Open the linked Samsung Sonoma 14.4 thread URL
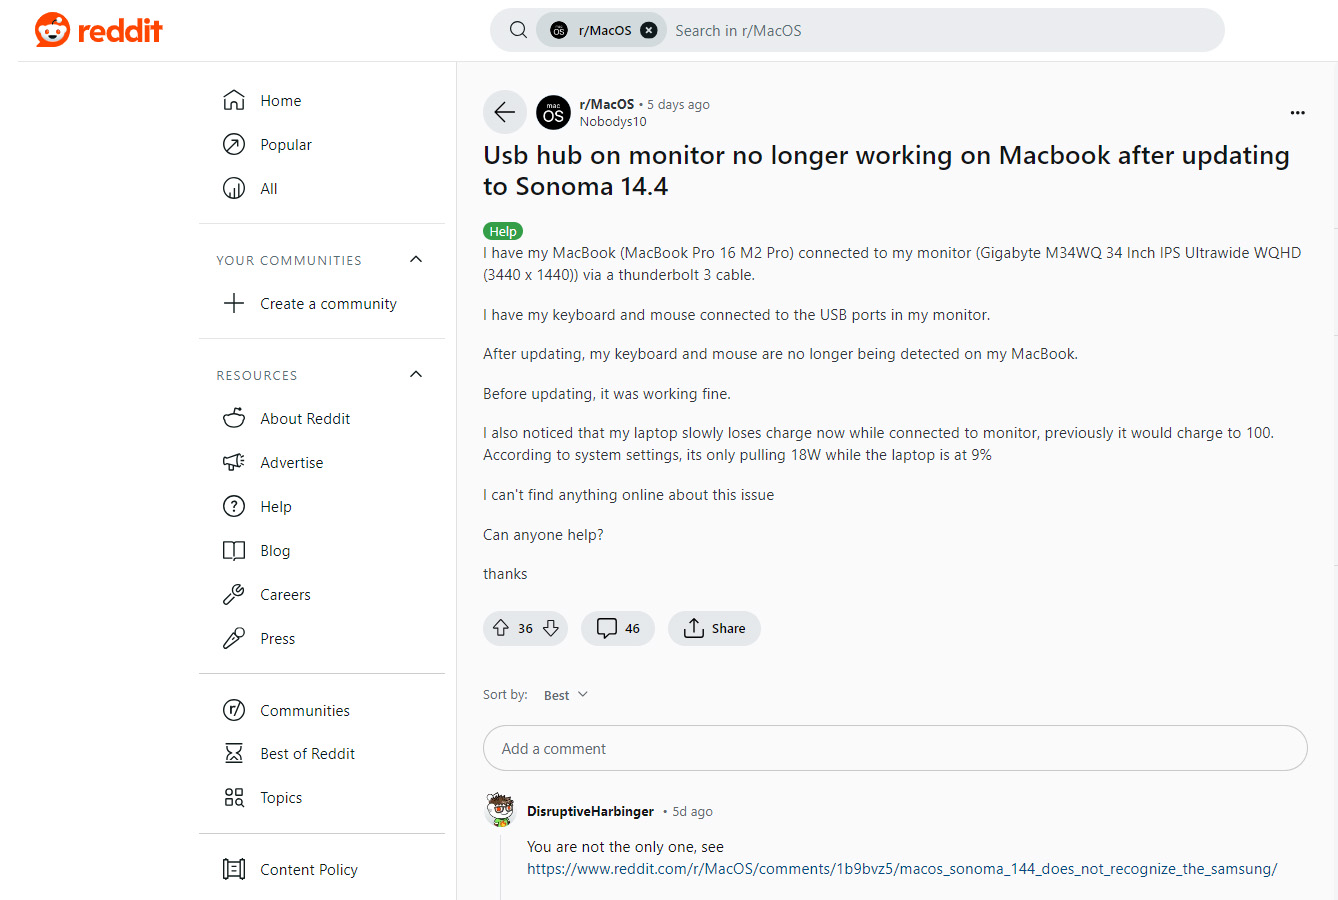Viewport: 1338px width, 900px height. tap(902, 869)
